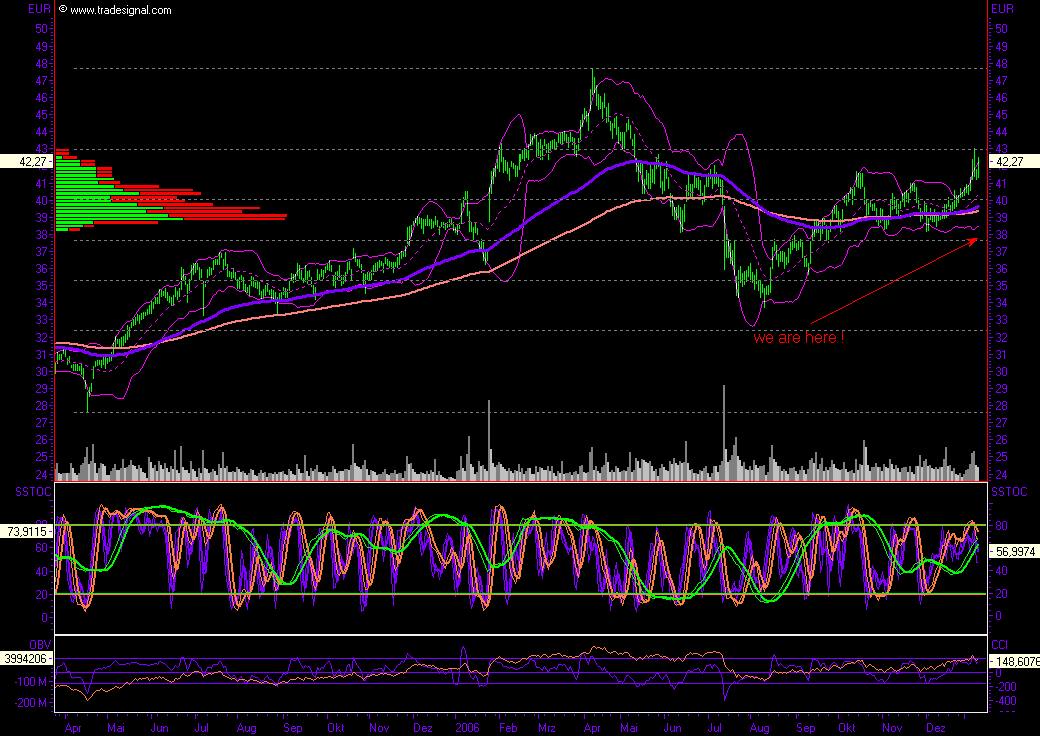Select the 148,6076 CCI value label
Viewport: 1040px width, 736px height.
[x=1014, y=661]
